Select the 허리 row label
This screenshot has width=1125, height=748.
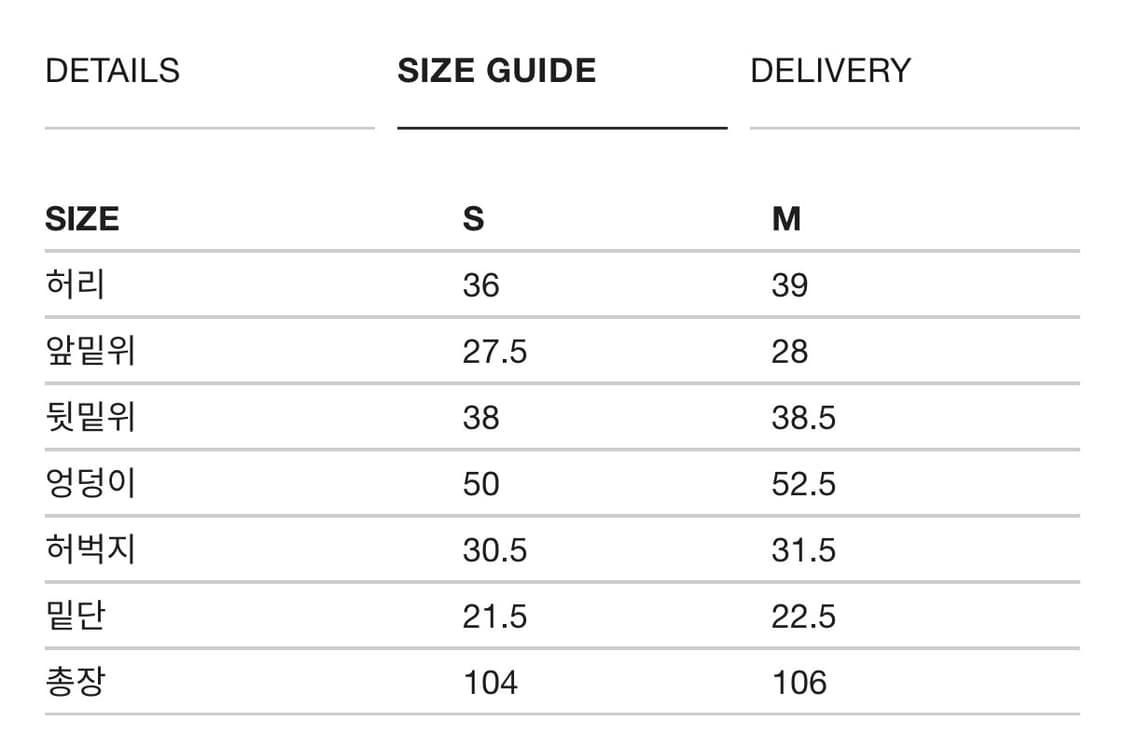(75, 285)
